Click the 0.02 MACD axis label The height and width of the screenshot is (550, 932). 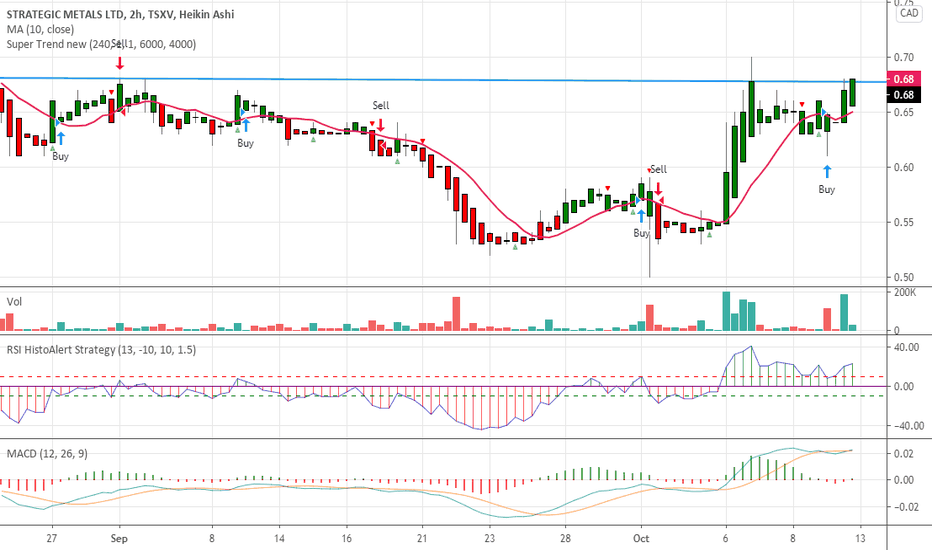point(903,454)
